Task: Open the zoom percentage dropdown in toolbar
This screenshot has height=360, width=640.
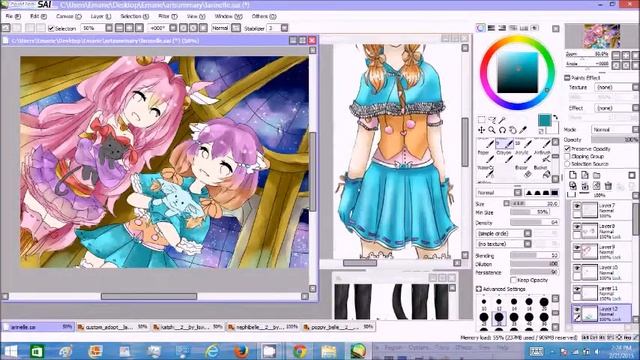Action: [x=109, y=28]
